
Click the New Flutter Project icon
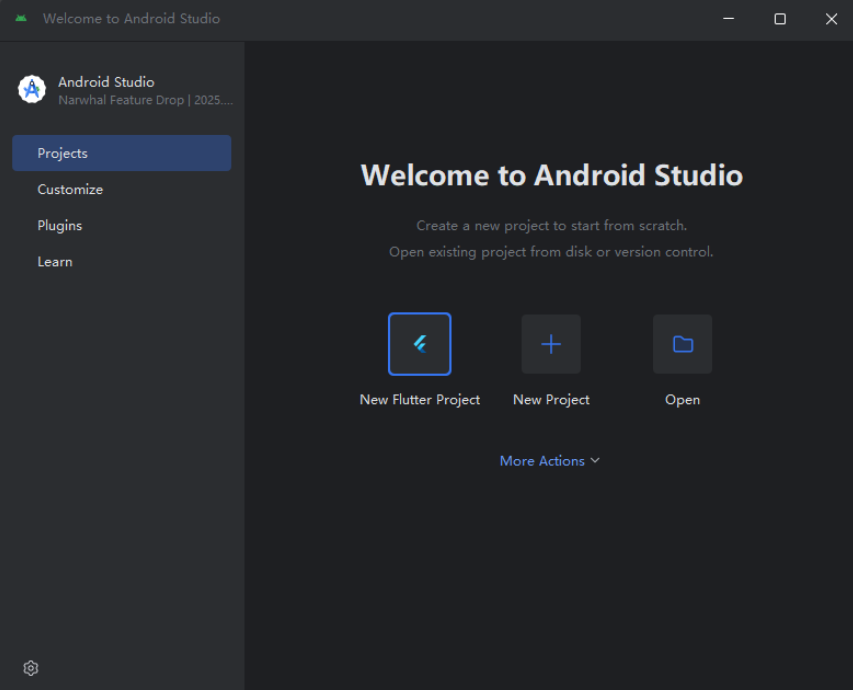pyautogui.click(x=419, y=344)
